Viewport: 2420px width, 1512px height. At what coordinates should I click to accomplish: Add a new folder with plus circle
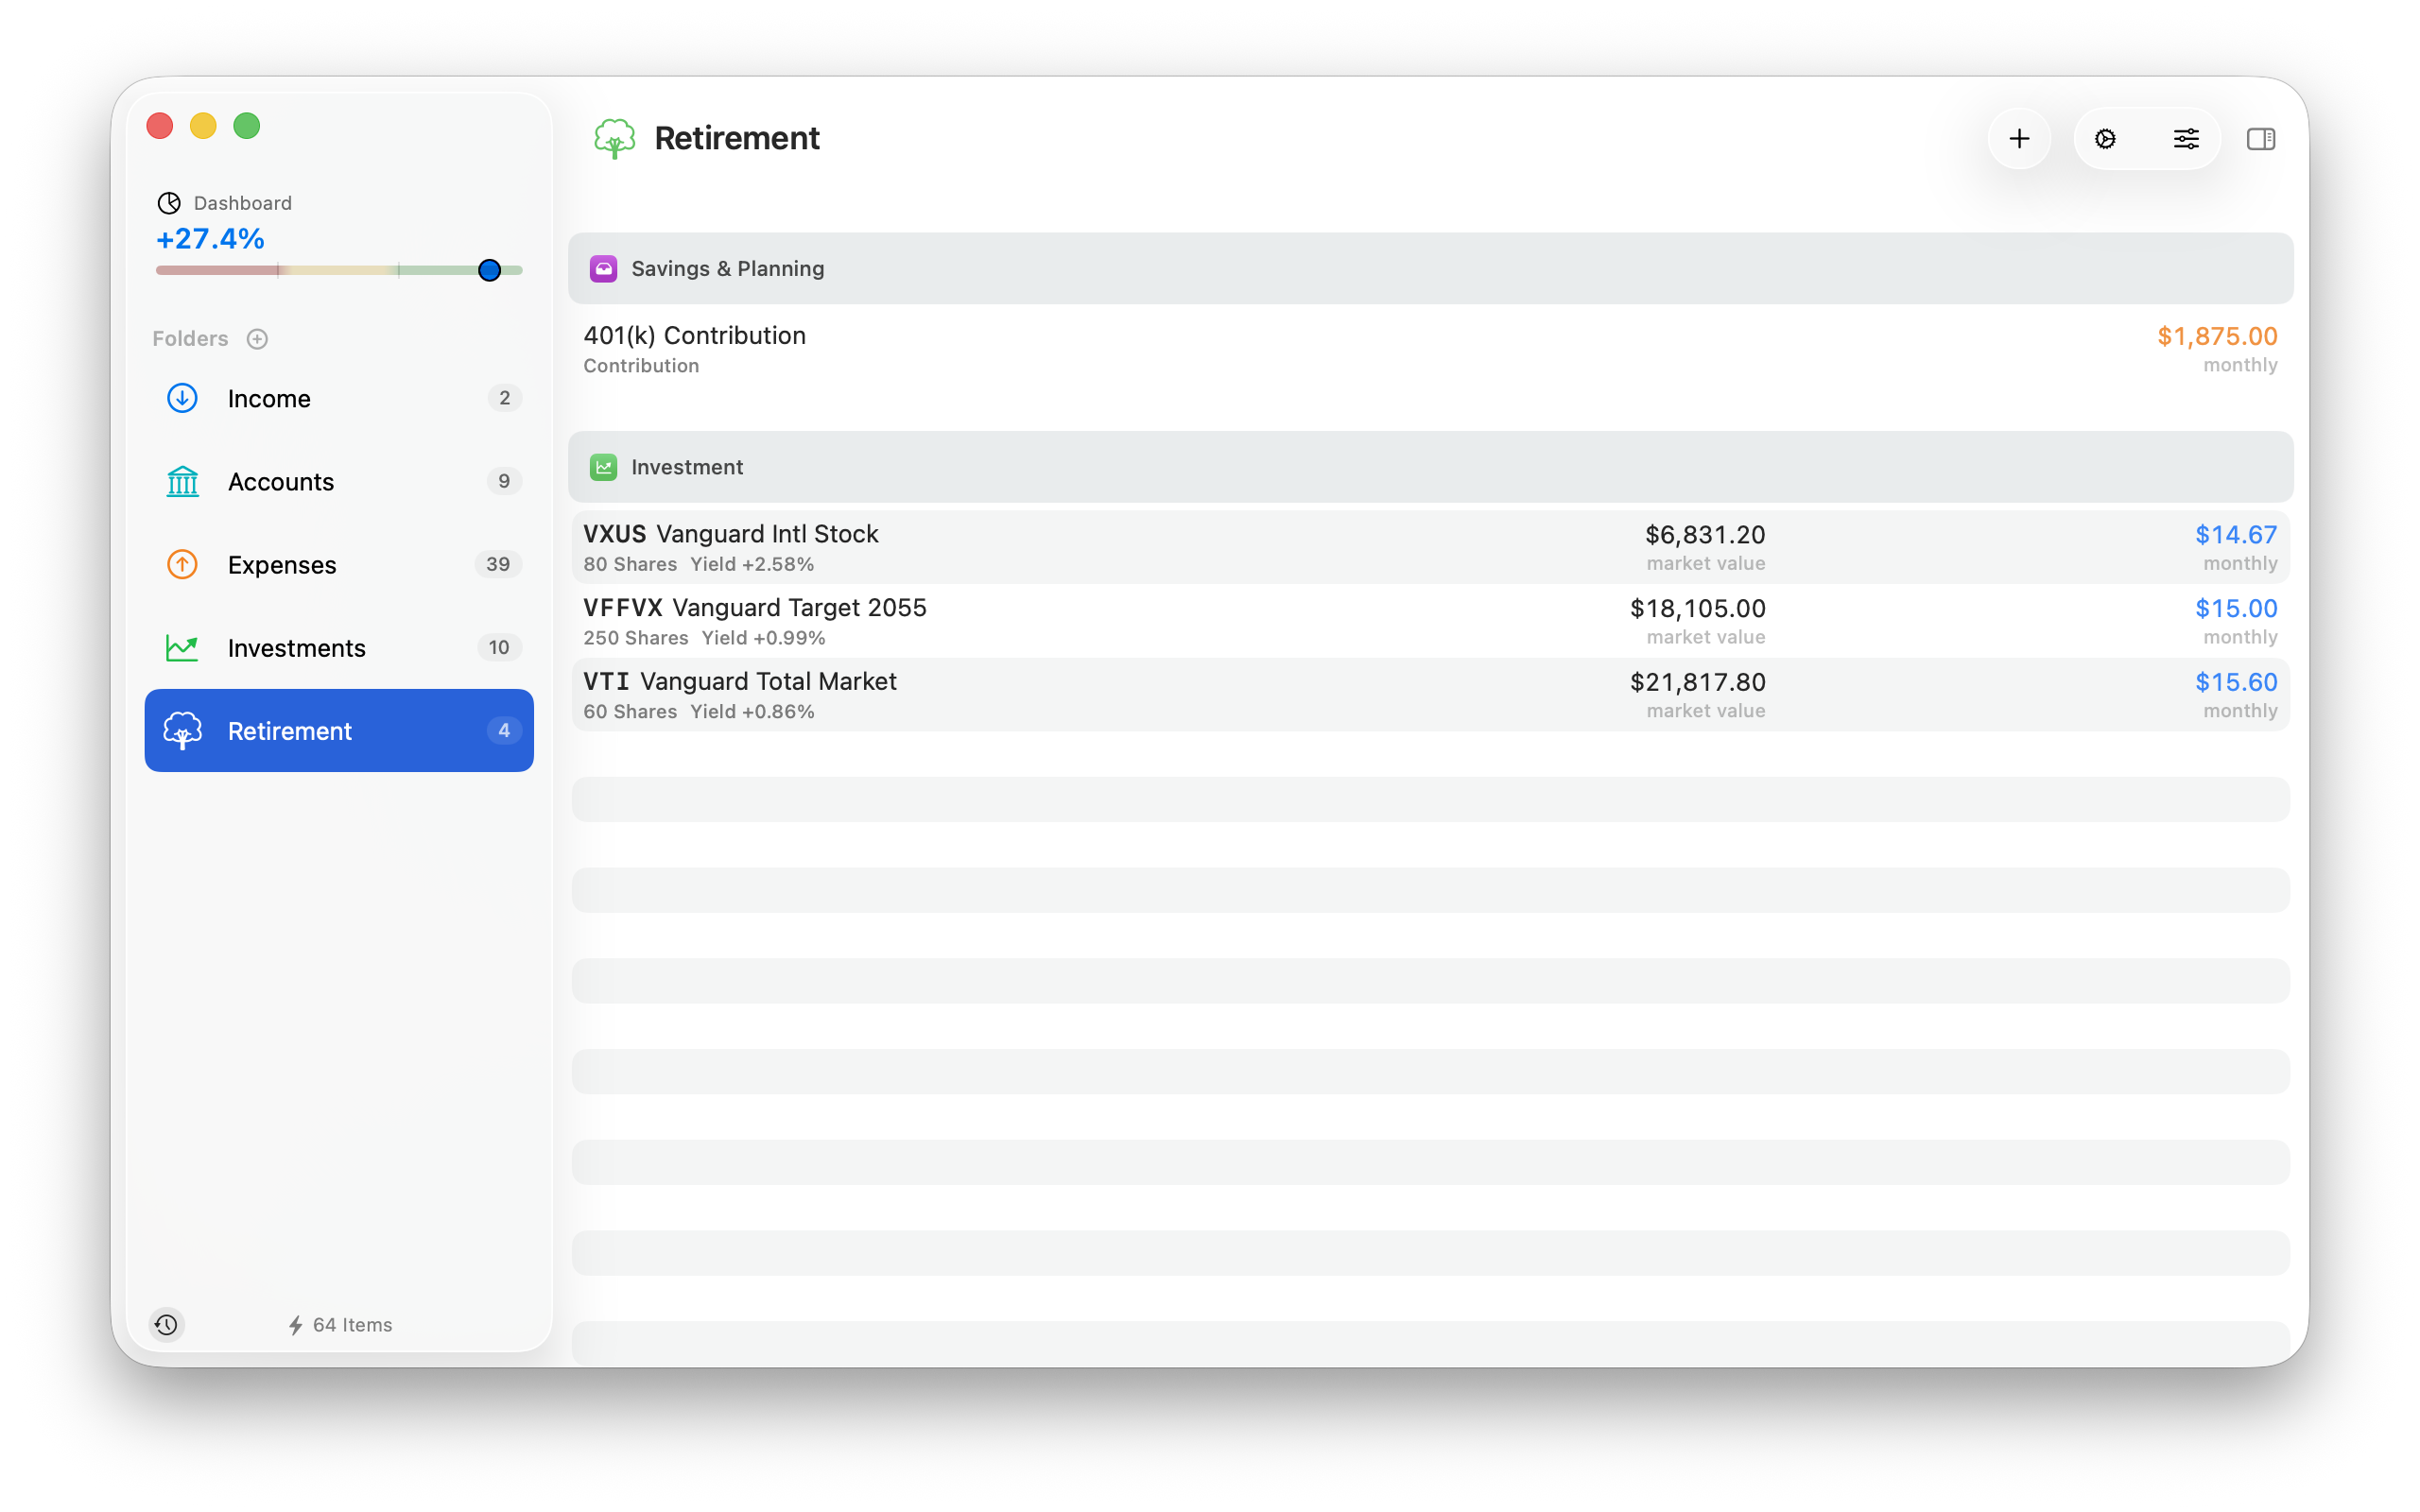[257, 339]
